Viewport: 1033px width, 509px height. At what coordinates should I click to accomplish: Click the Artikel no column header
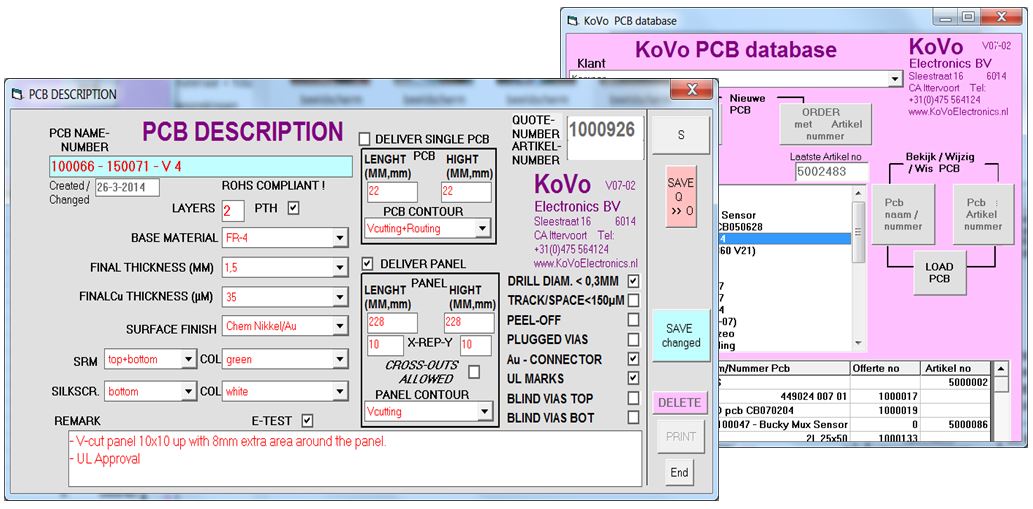pyautogui.click(x=956, y=368)
